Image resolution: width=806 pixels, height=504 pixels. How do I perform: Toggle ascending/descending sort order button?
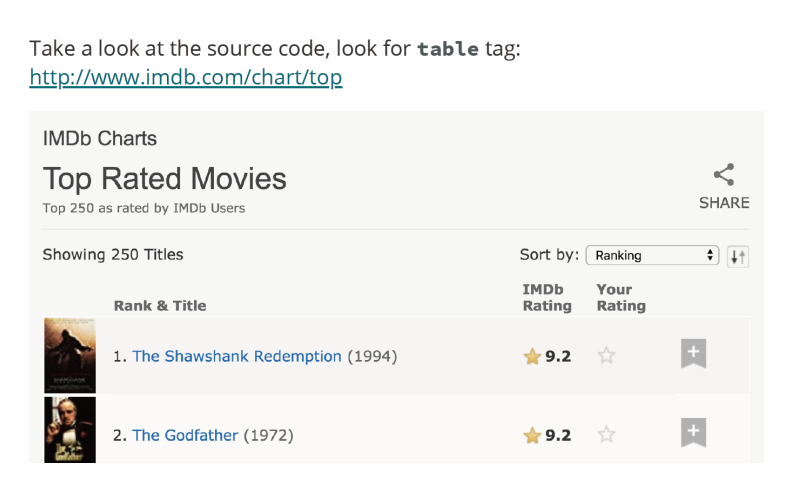738,256
